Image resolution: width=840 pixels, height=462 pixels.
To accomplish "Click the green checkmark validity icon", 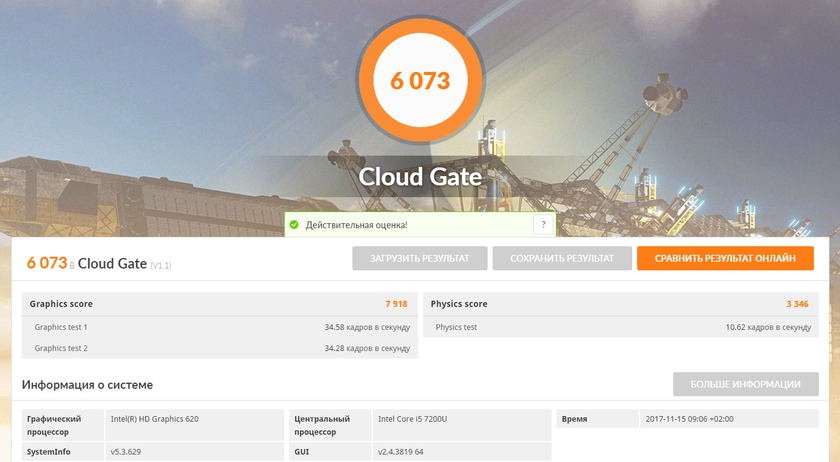I will (x=294, y=225).
